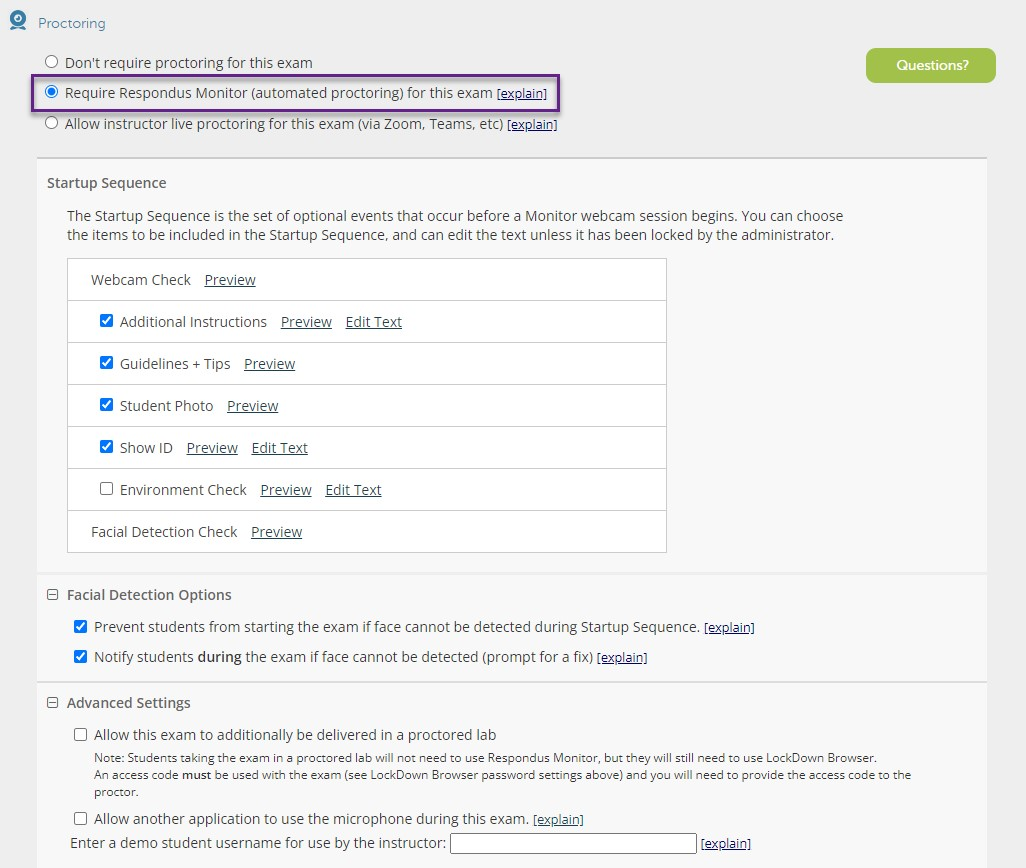The width and height of the screenshot is (1026, 868).
Task: Preview the Webcam Check
Action: coord(230,279)
